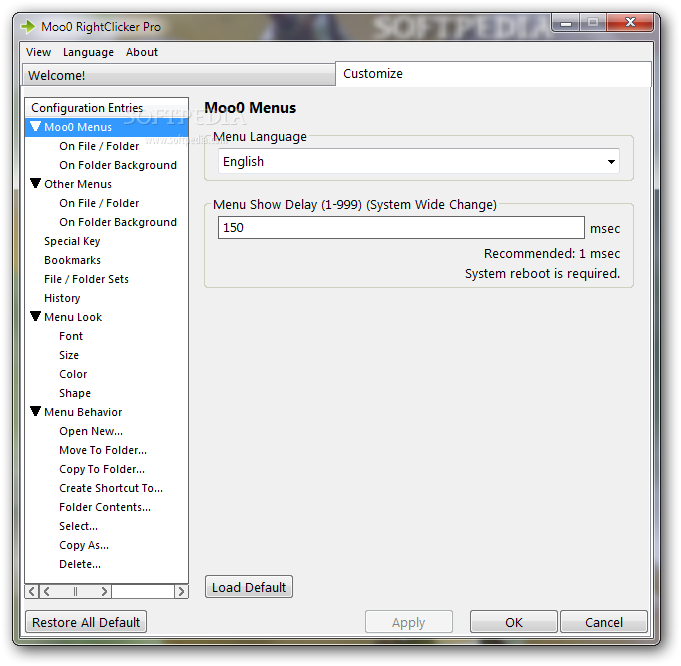Open the Shape settings entry
The height and width of the screenshot is (666, 681).
(x=75, y=393)
